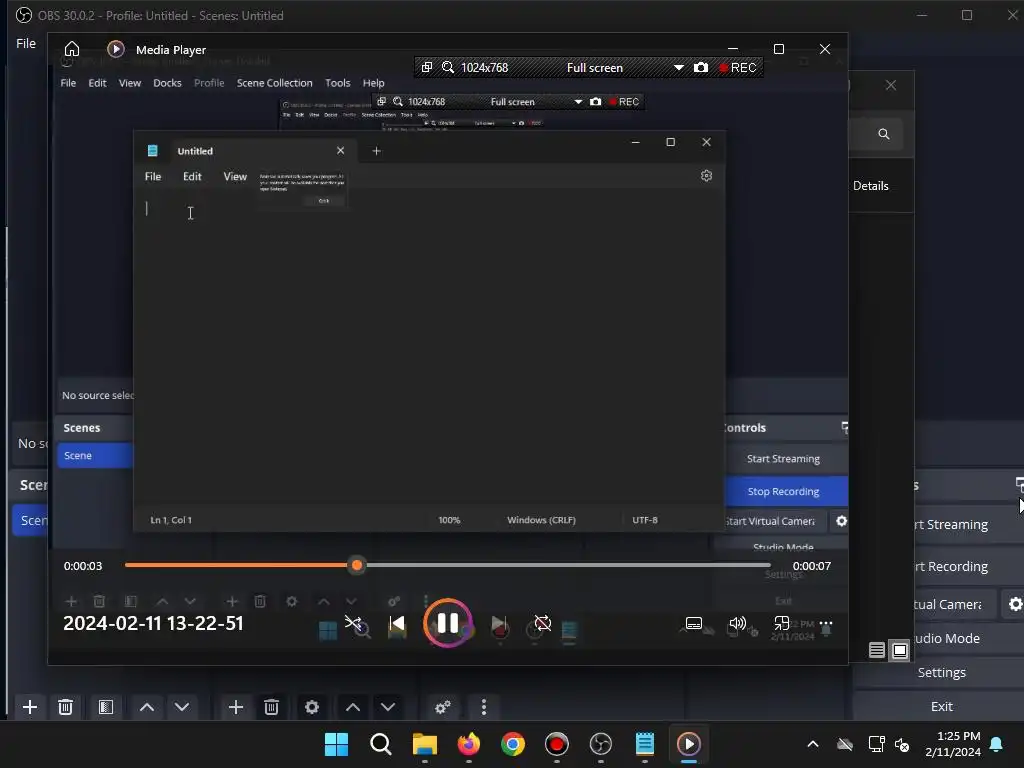Add a new scene in OBS
The height and width of the screenshot is (768, 1024).
click(x=29, y=707)
